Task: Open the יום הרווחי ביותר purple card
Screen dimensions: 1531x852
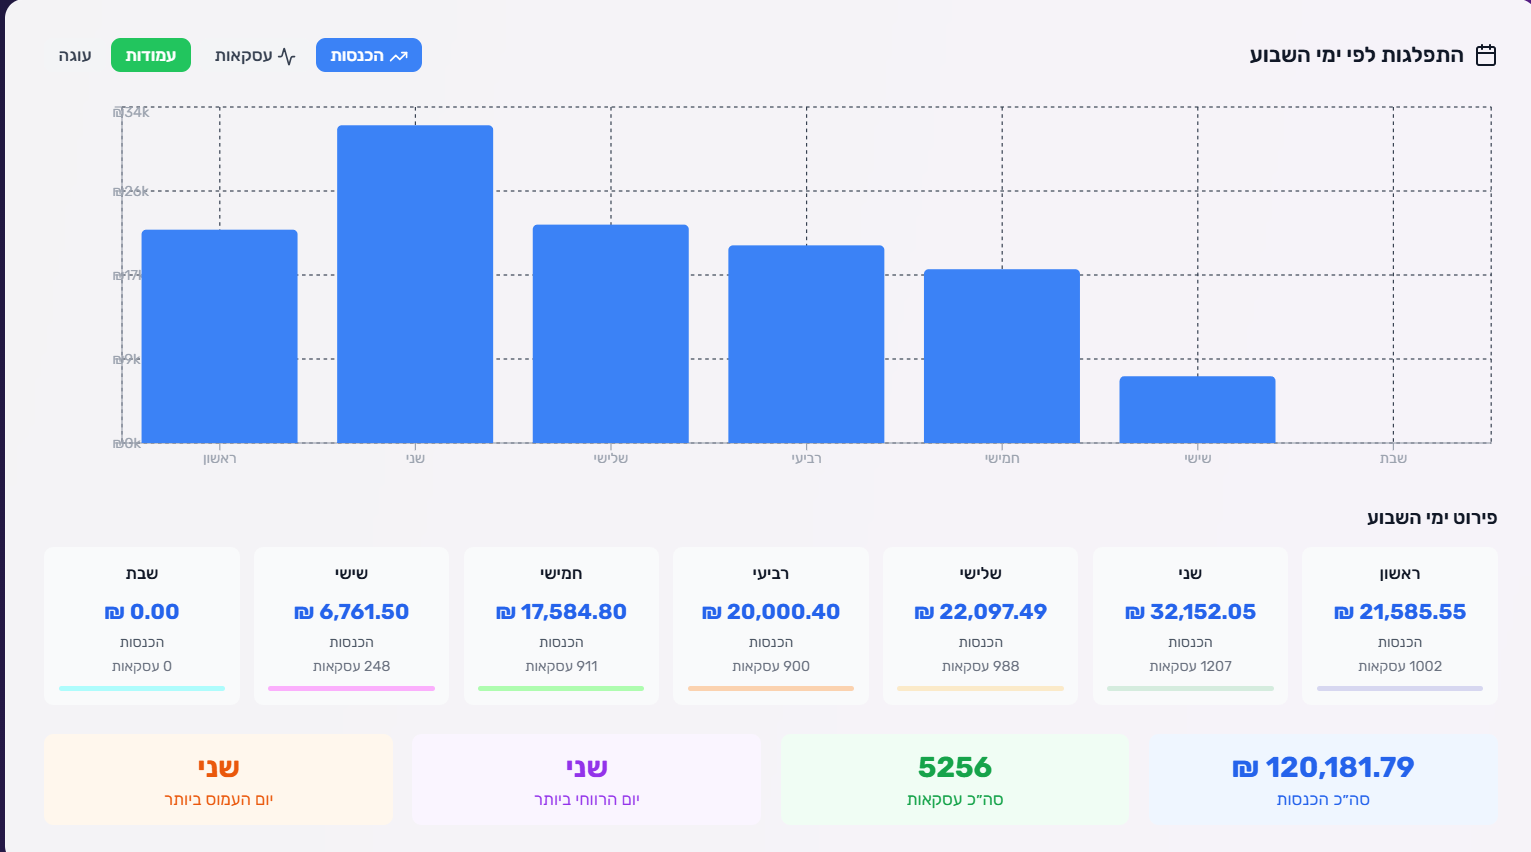Action: point(586,779)
